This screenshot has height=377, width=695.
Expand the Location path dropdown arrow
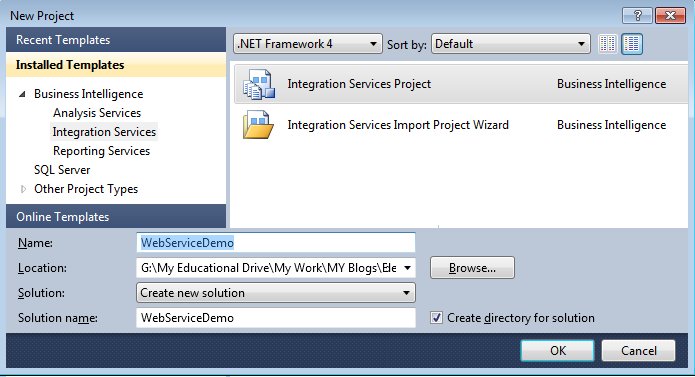coord(407,268)
